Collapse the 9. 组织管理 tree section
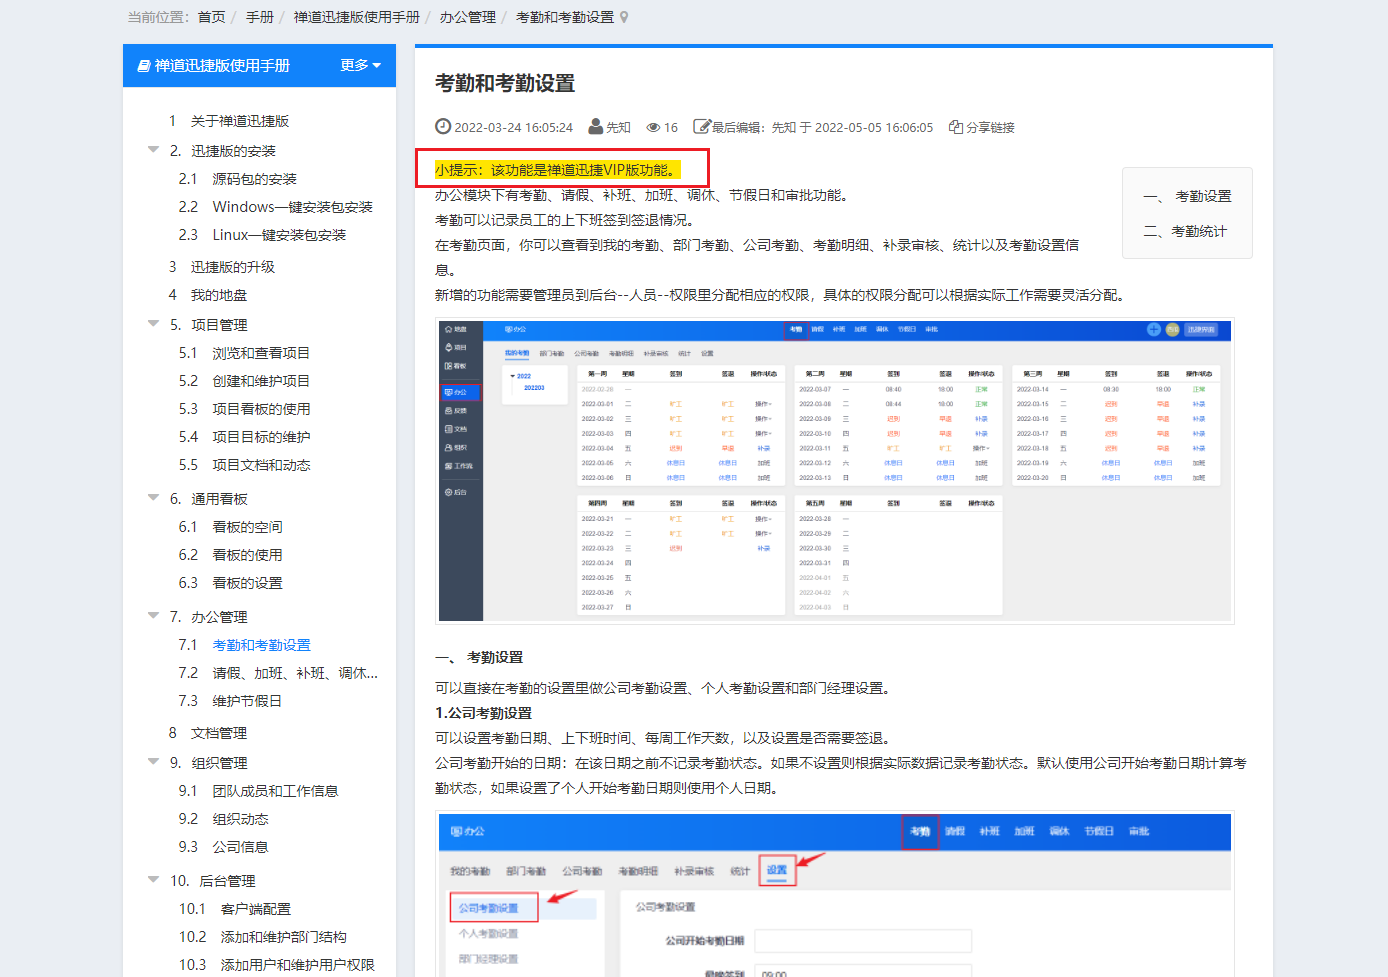1388x977 pixels. (153, 762)
